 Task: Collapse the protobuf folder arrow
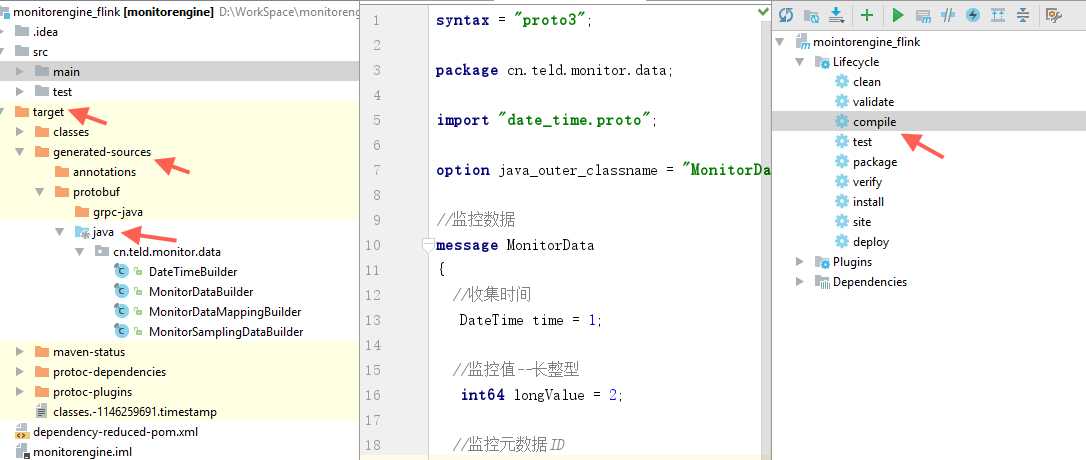[39, 192]
